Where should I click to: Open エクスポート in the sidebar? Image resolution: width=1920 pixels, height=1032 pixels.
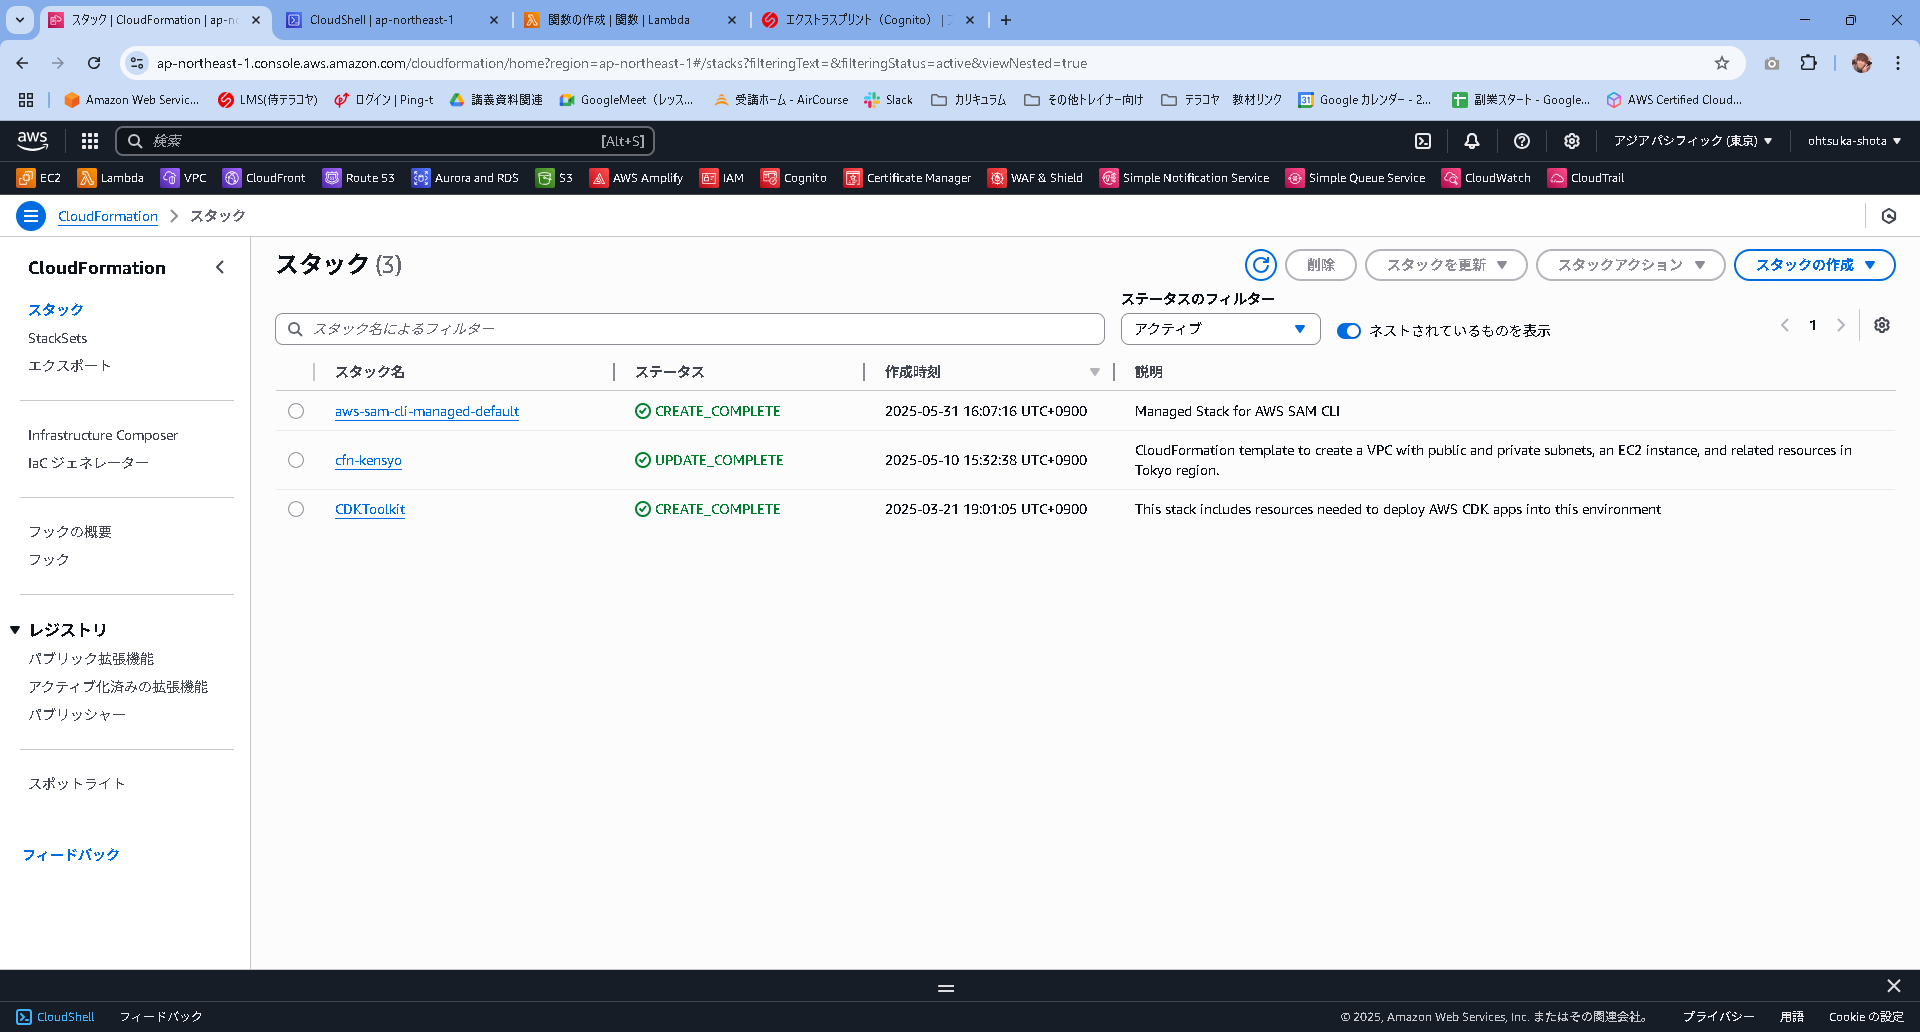(x=69, y=366)
